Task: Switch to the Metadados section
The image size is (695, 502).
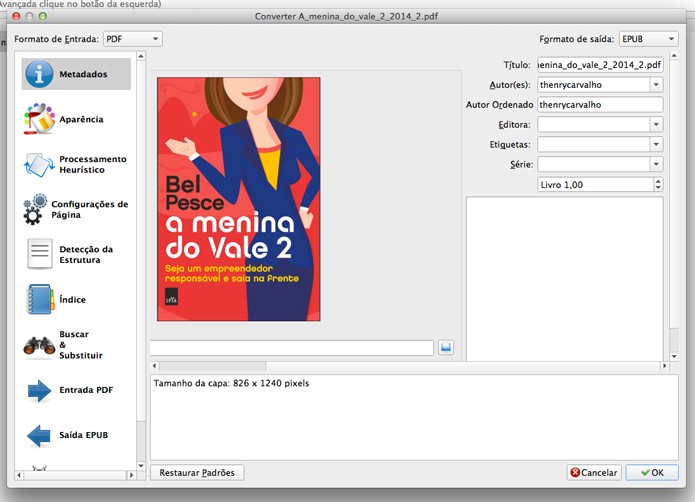Action: point(76,74)
